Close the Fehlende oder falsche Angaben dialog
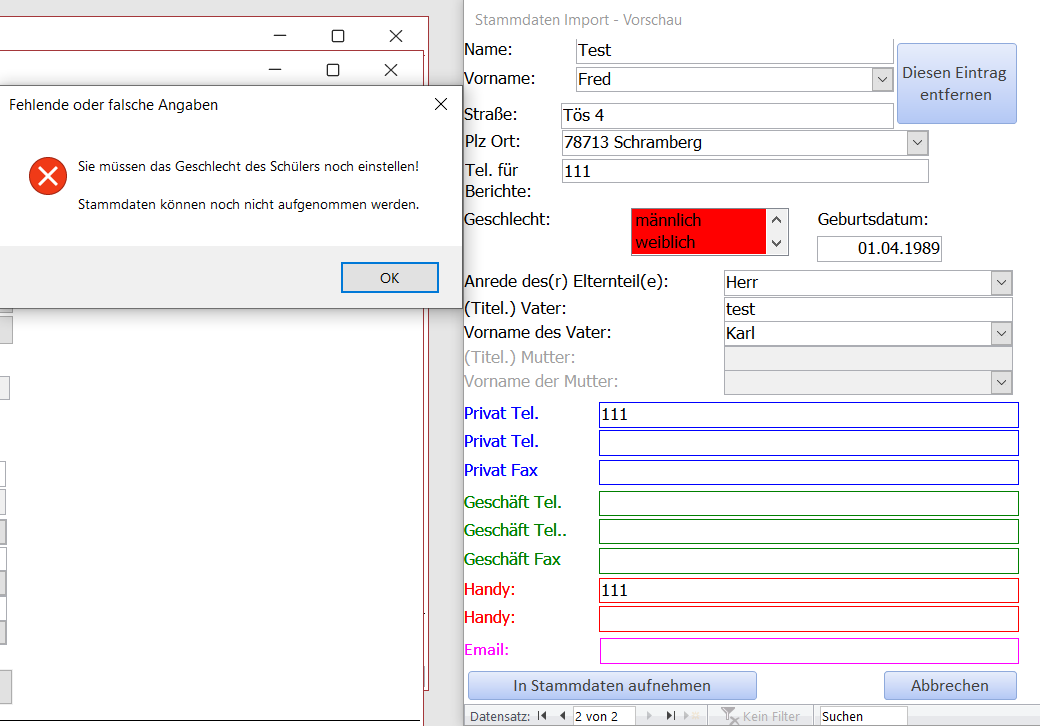1040x726 pixels. 441,104
